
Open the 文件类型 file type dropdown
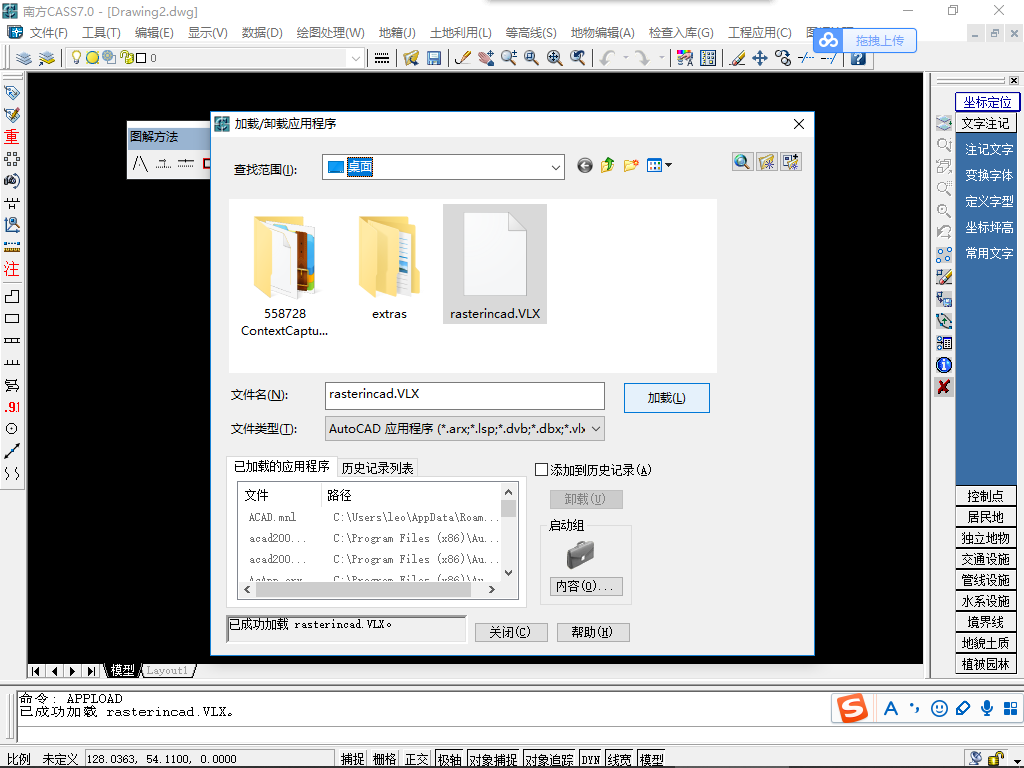point(596,429)
